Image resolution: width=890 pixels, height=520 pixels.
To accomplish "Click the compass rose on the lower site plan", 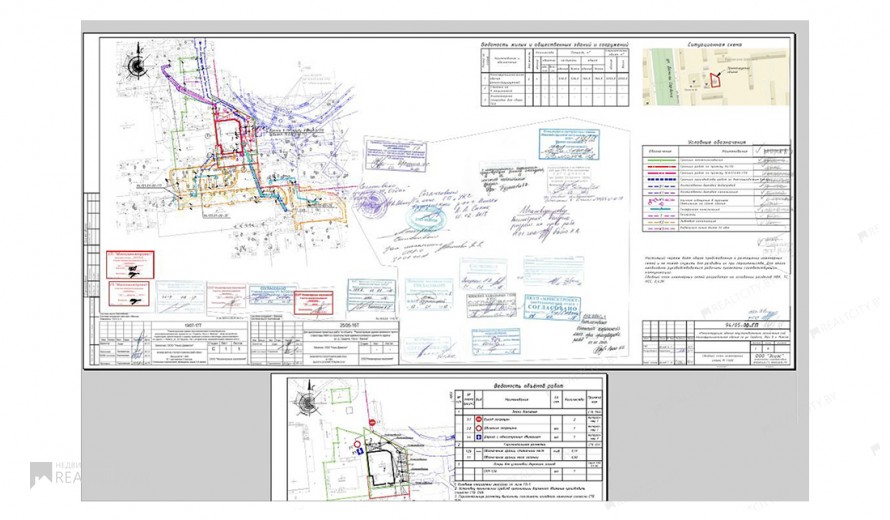I will click(x=307, y=401).
